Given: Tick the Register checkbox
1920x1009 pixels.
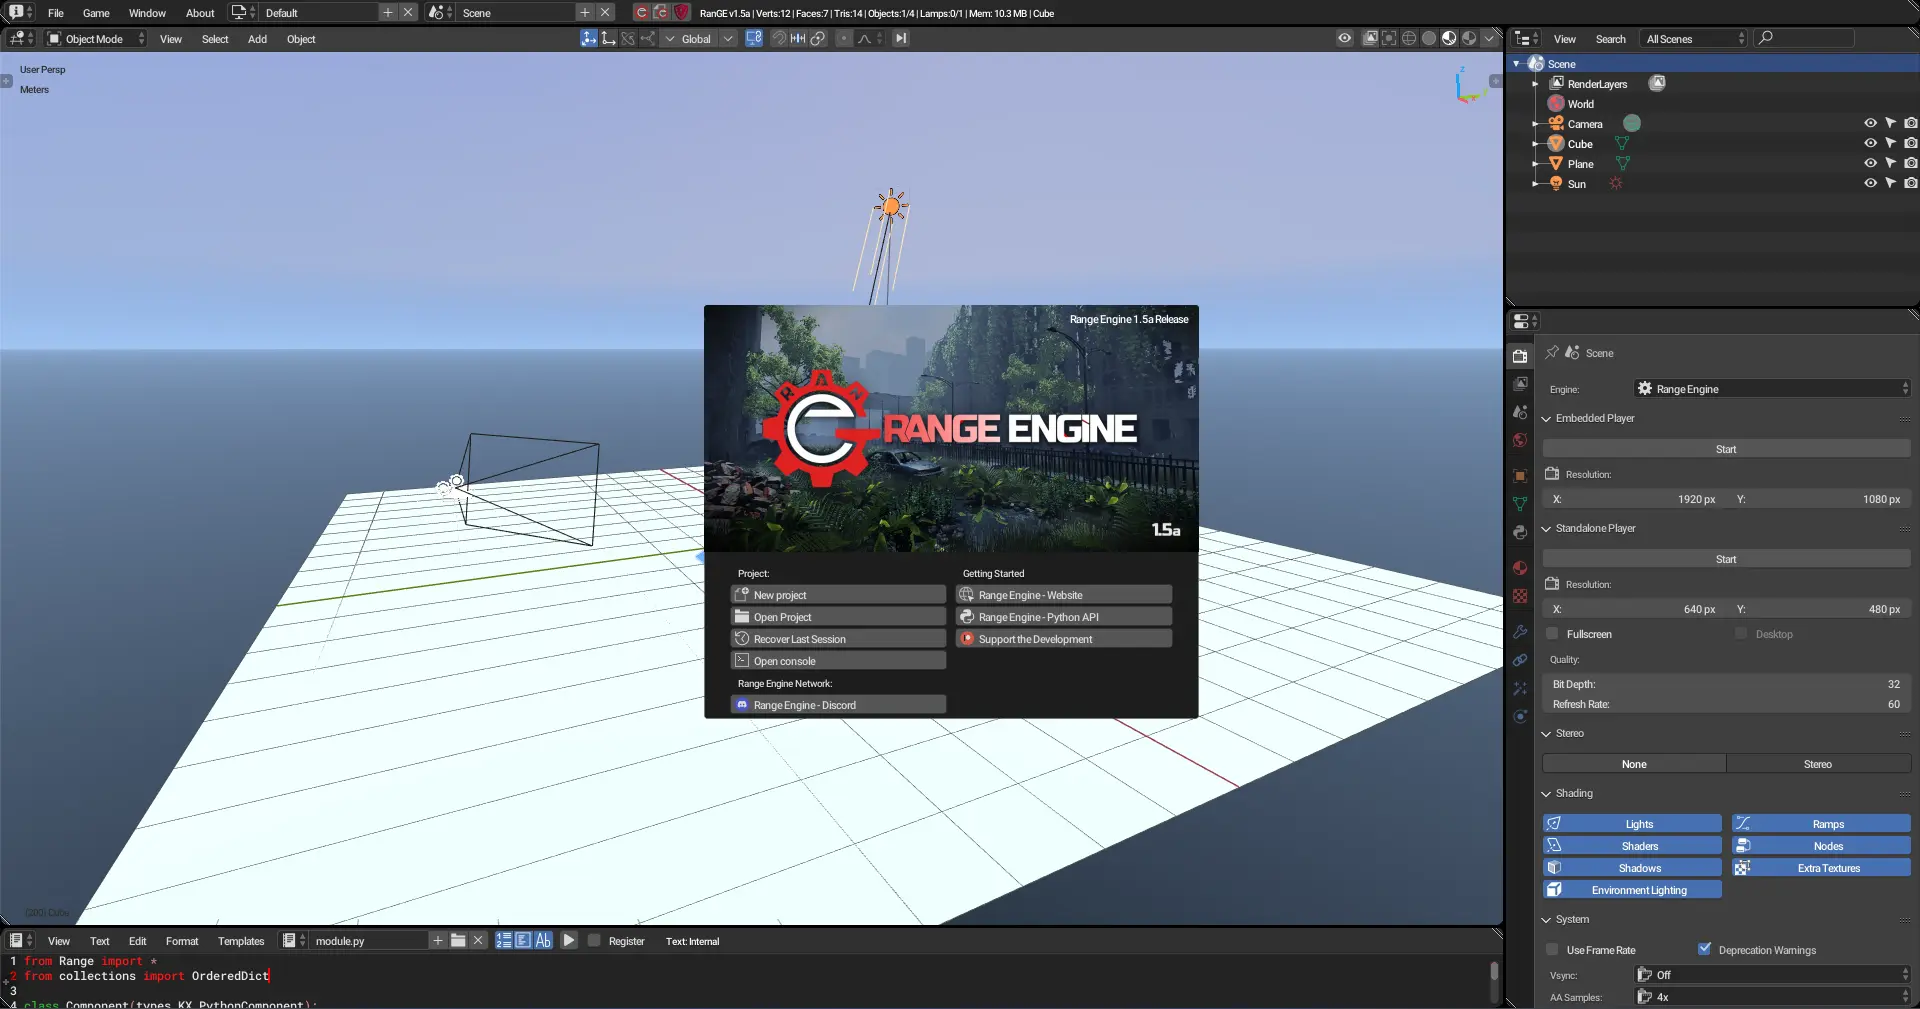Looking at the screenshot, I should (595, 940).
